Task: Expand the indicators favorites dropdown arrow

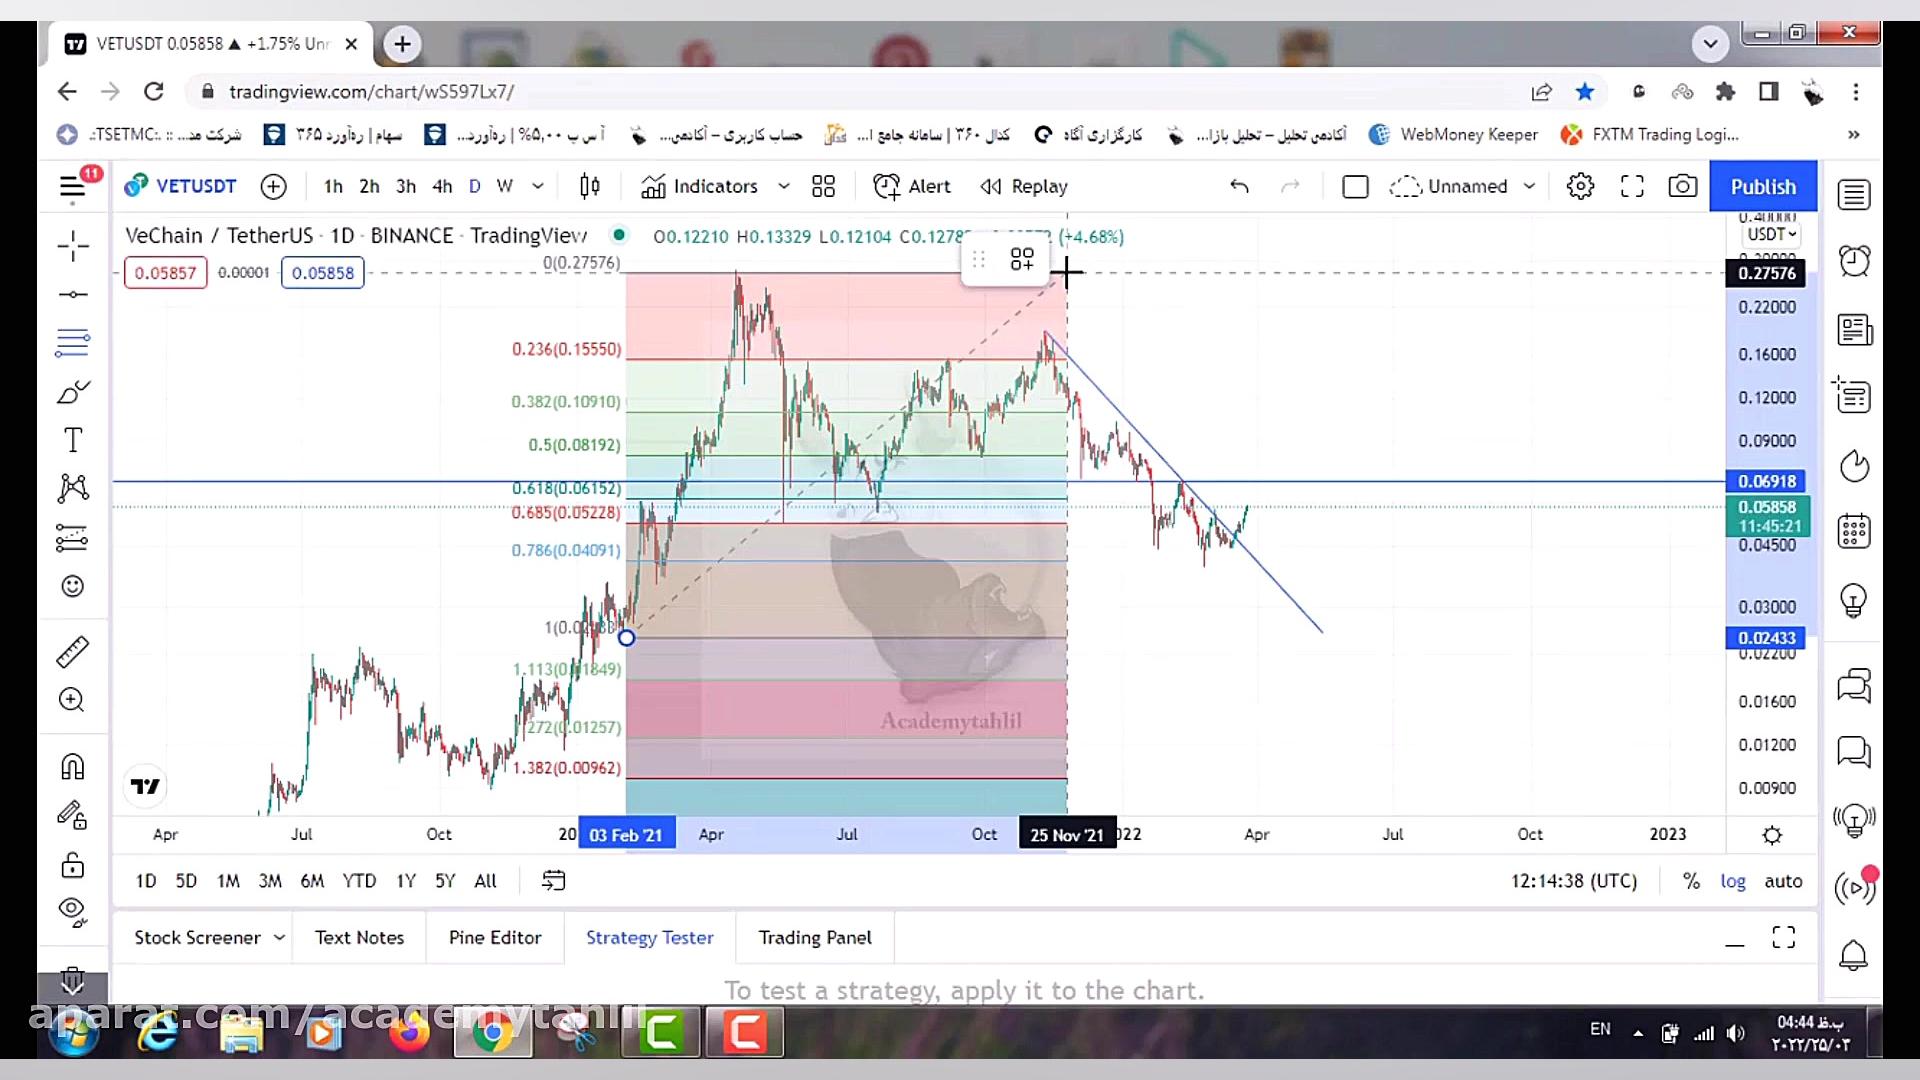Action: click(x=784, y=186)
